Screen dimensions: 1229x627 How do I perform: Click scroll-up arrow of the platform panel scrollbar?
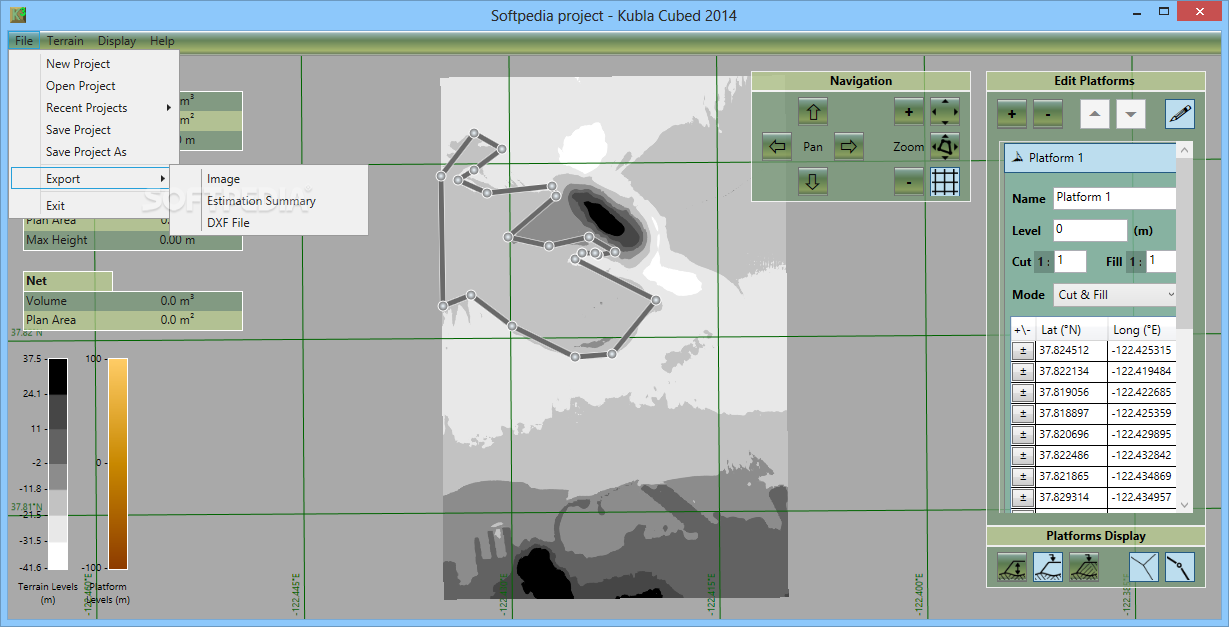click(1184, 150)
